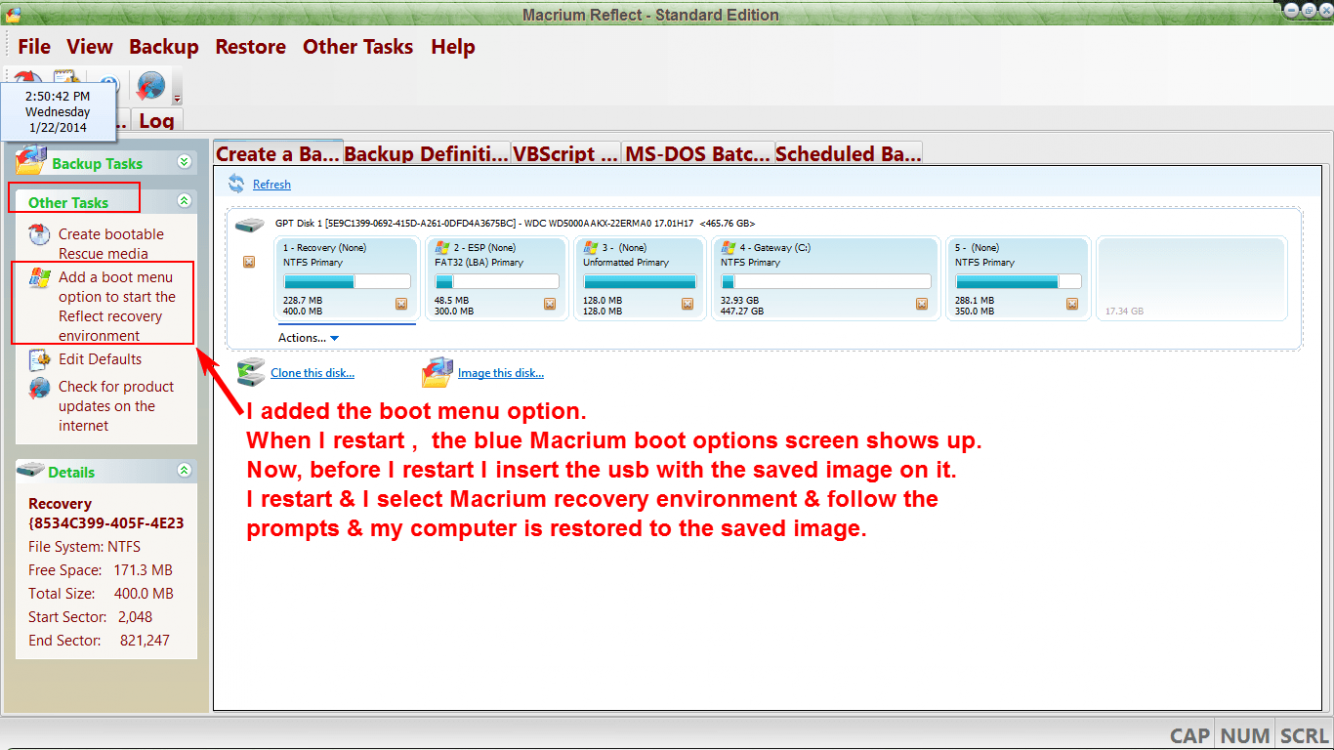The height and width of the screenshot is (750, 1334).
Task: Expand the Backup Tasks panel chevron
Action: pos(184,162)
